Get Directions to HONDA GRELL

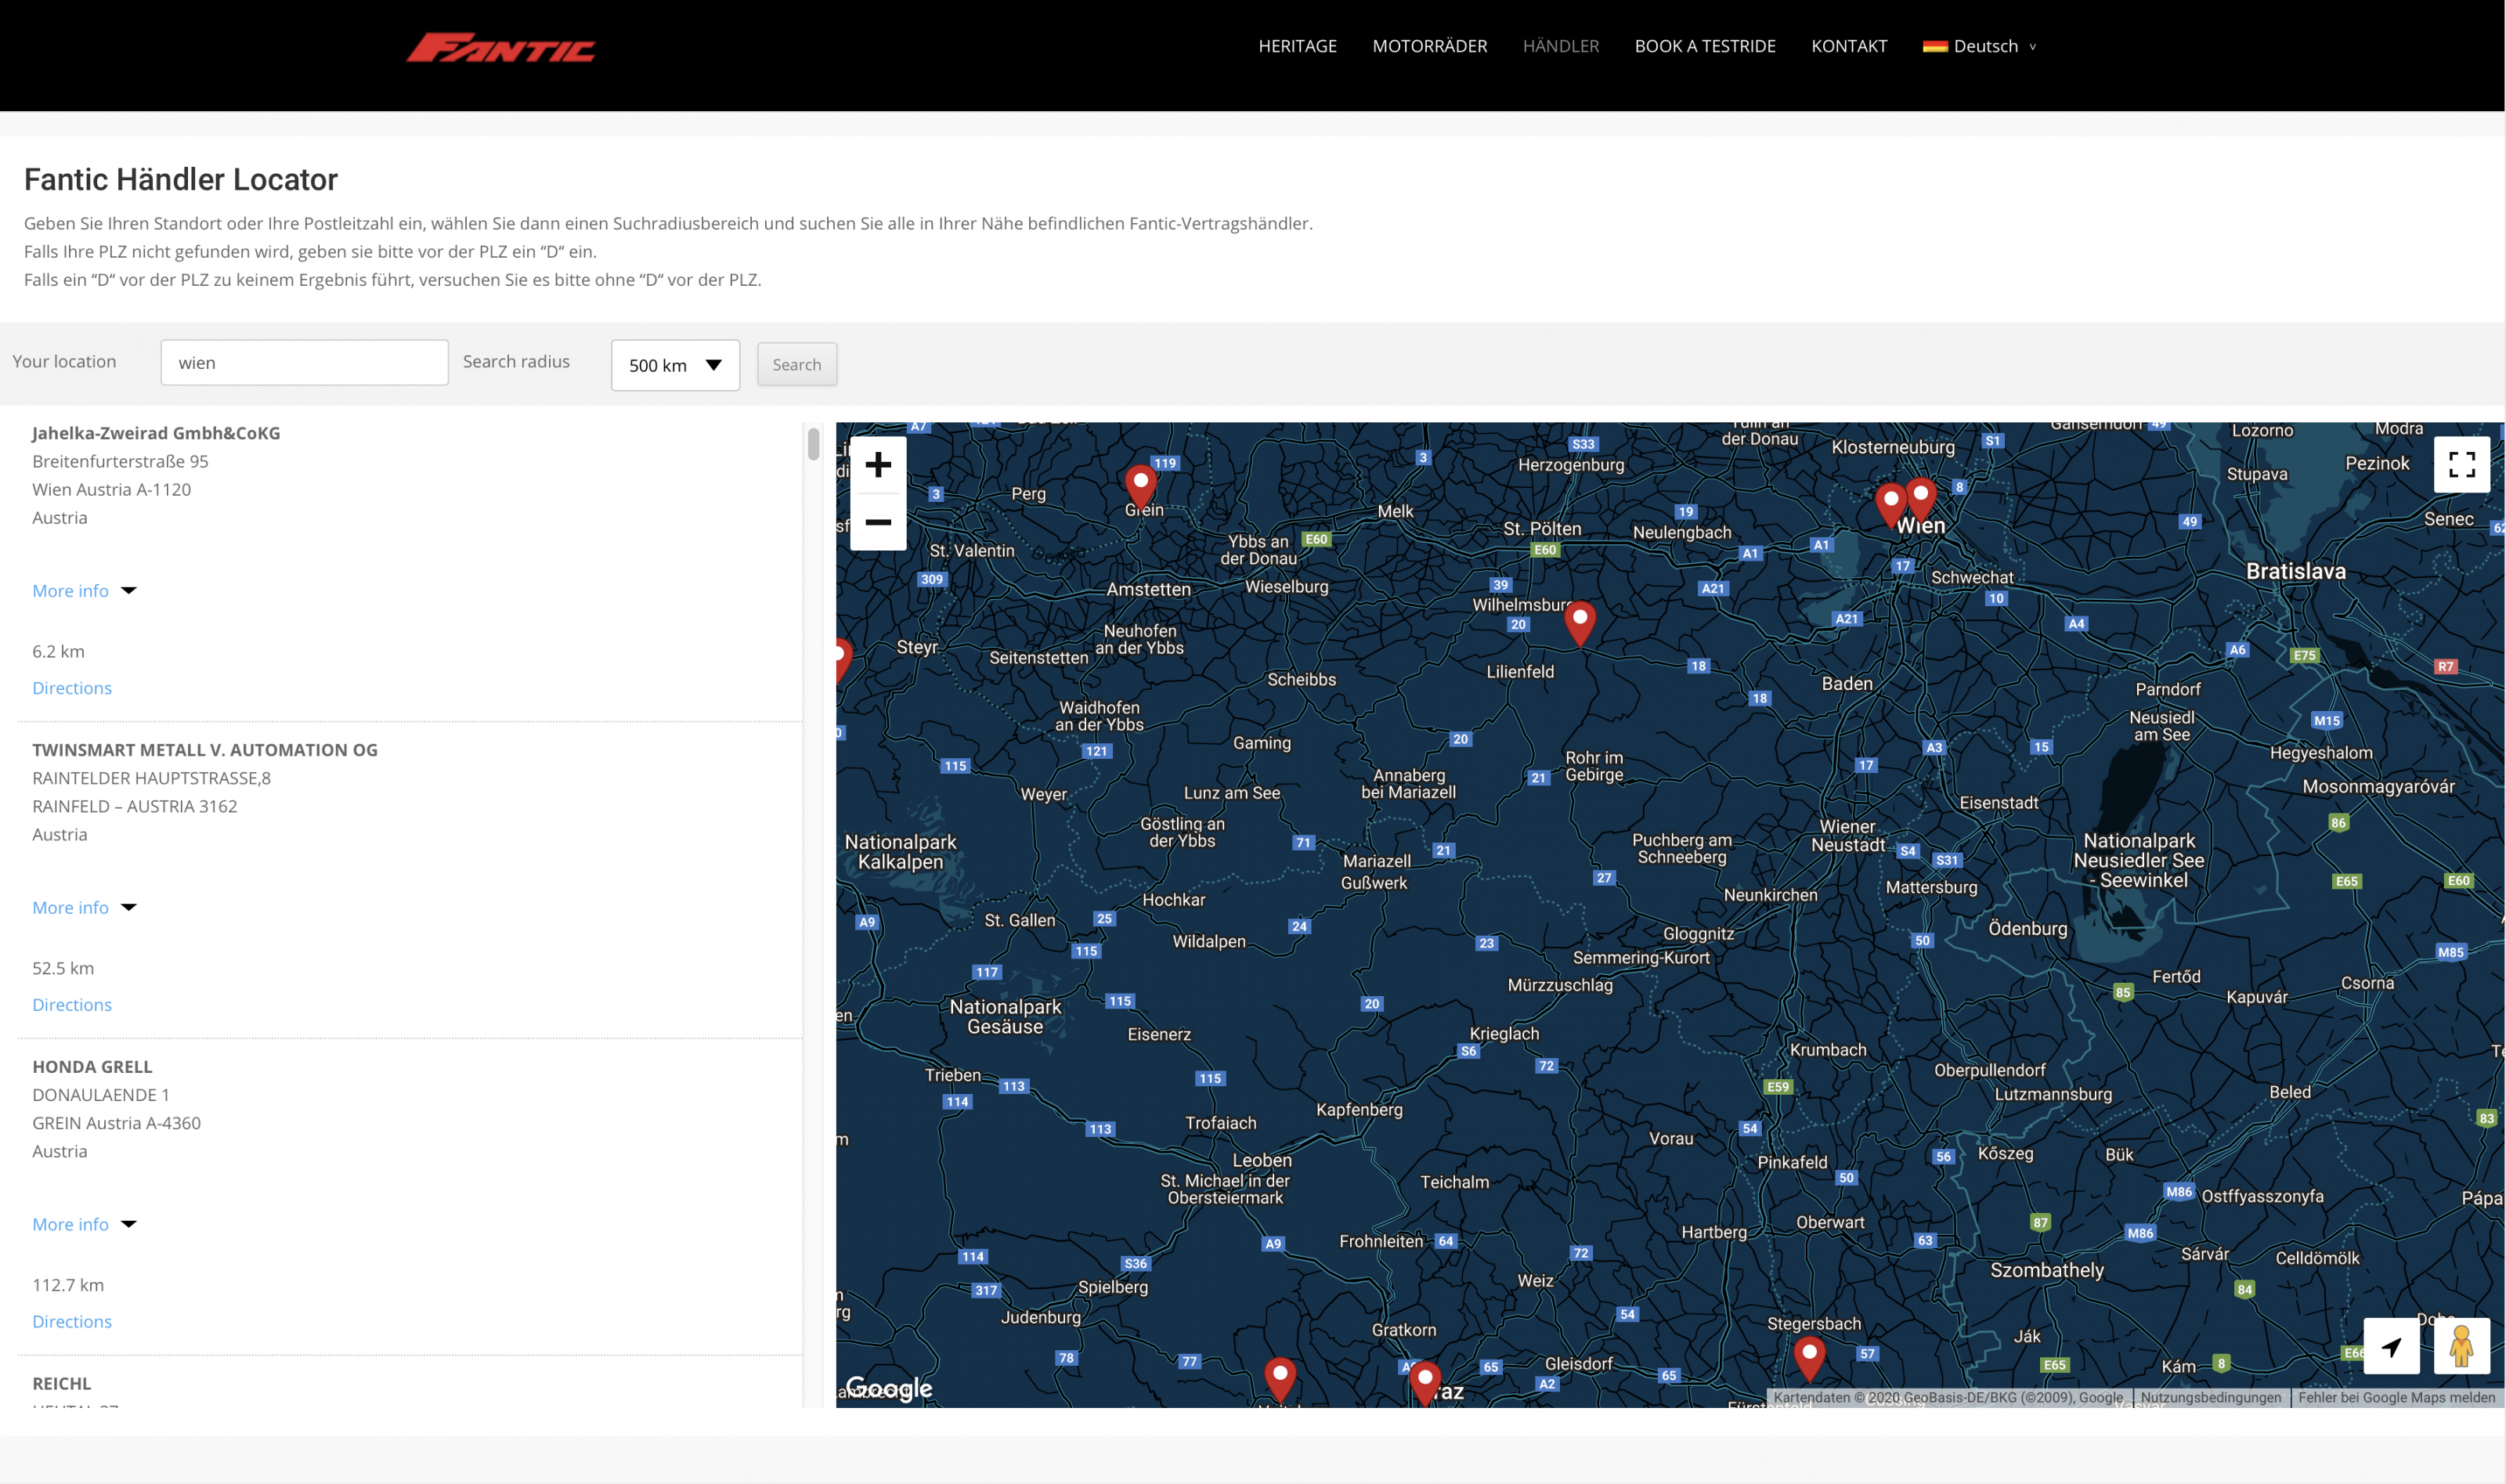72,1322
